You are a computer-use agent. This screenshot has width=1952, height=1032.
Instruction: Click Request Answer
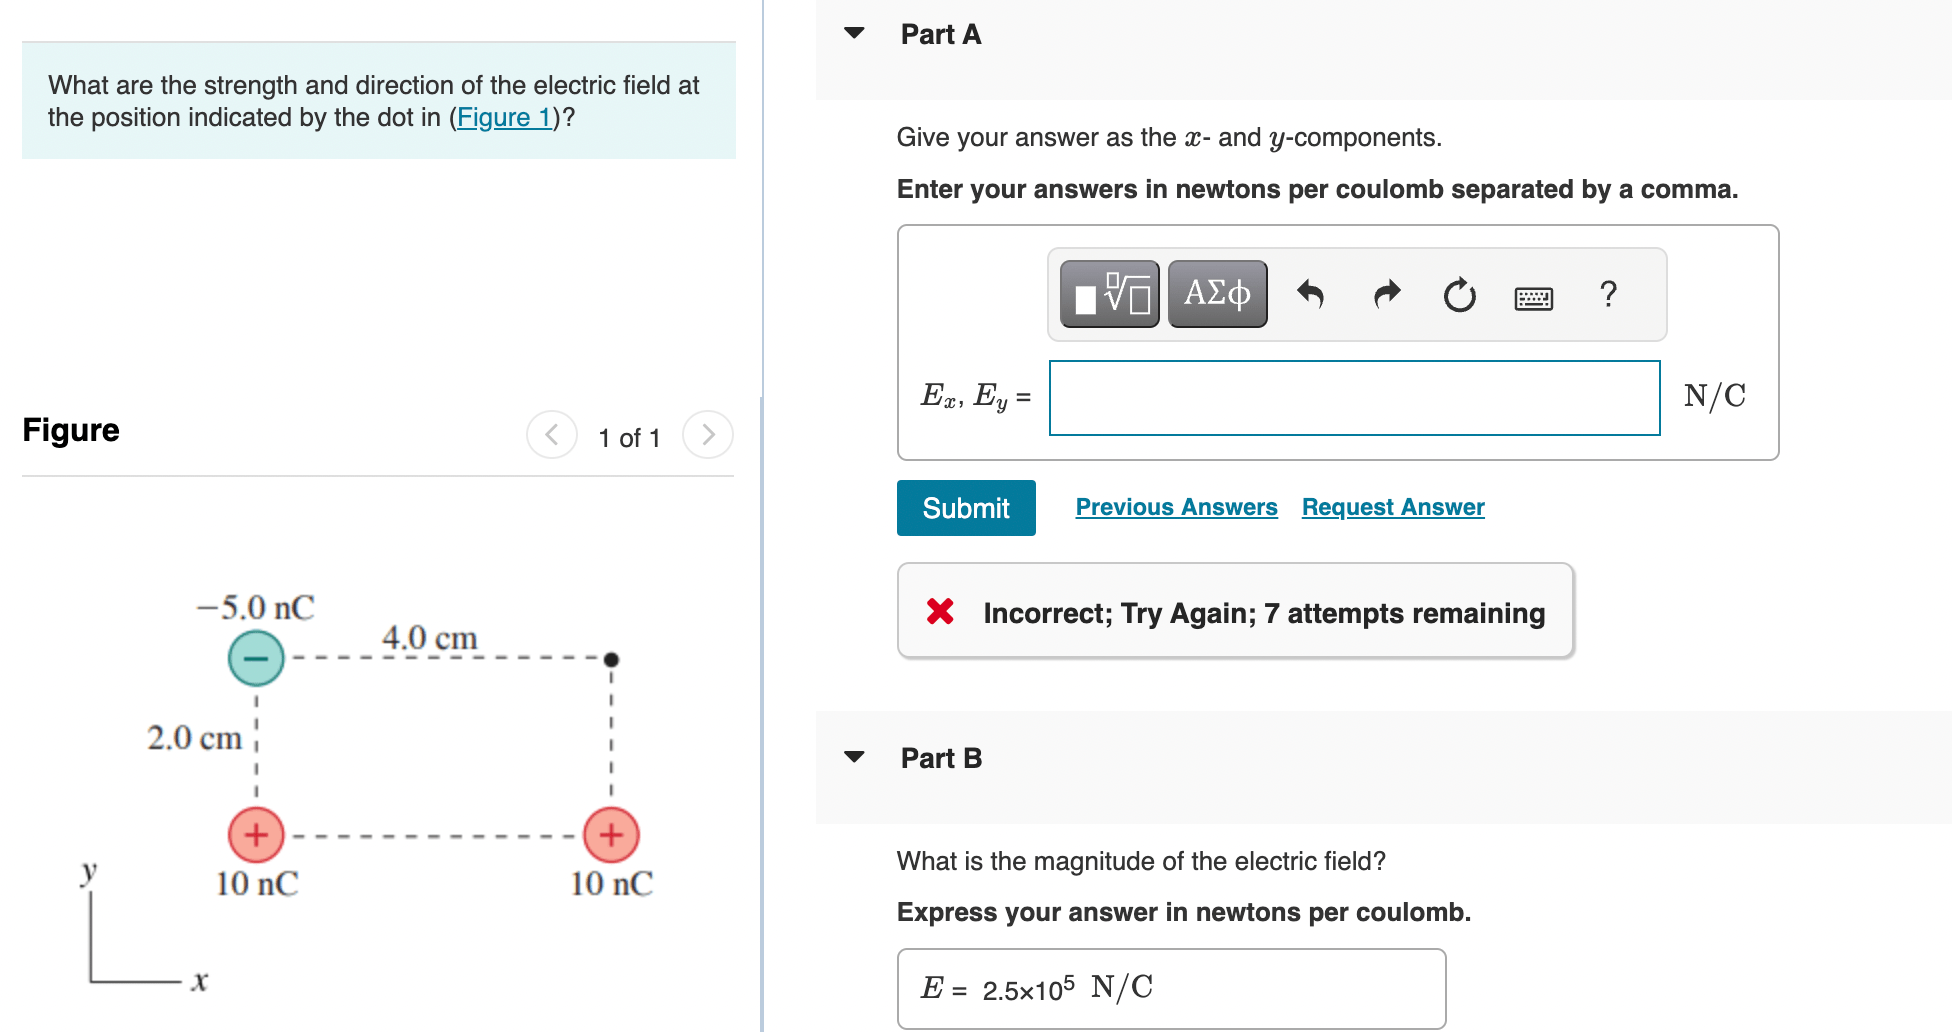[x=1392, y=507]
